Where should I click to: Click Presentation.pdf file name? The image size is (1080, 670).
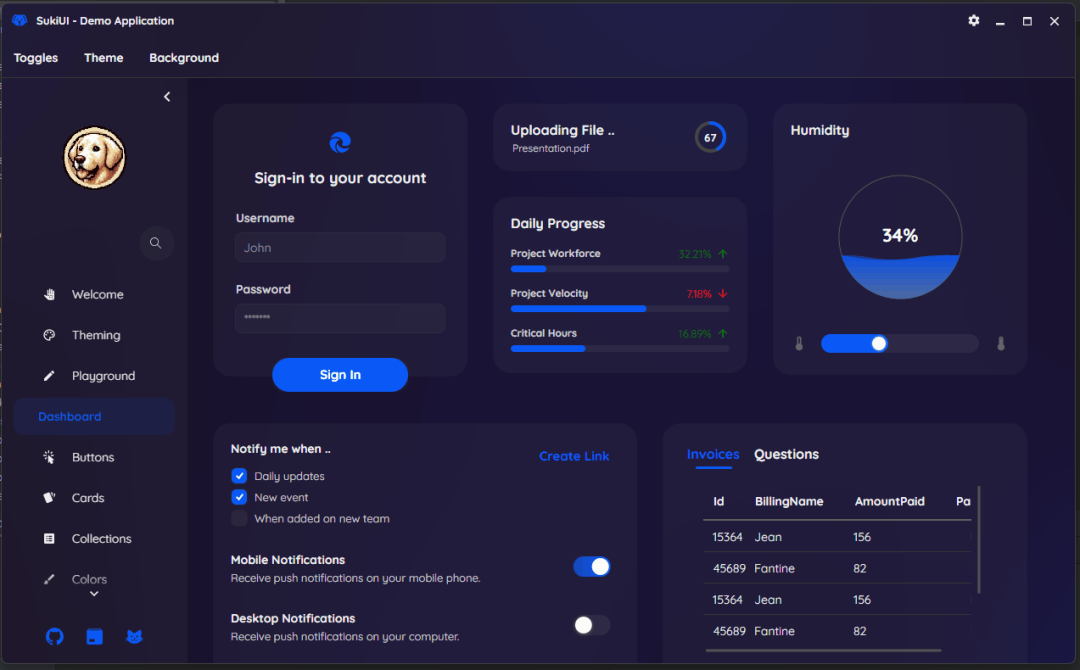550,148
